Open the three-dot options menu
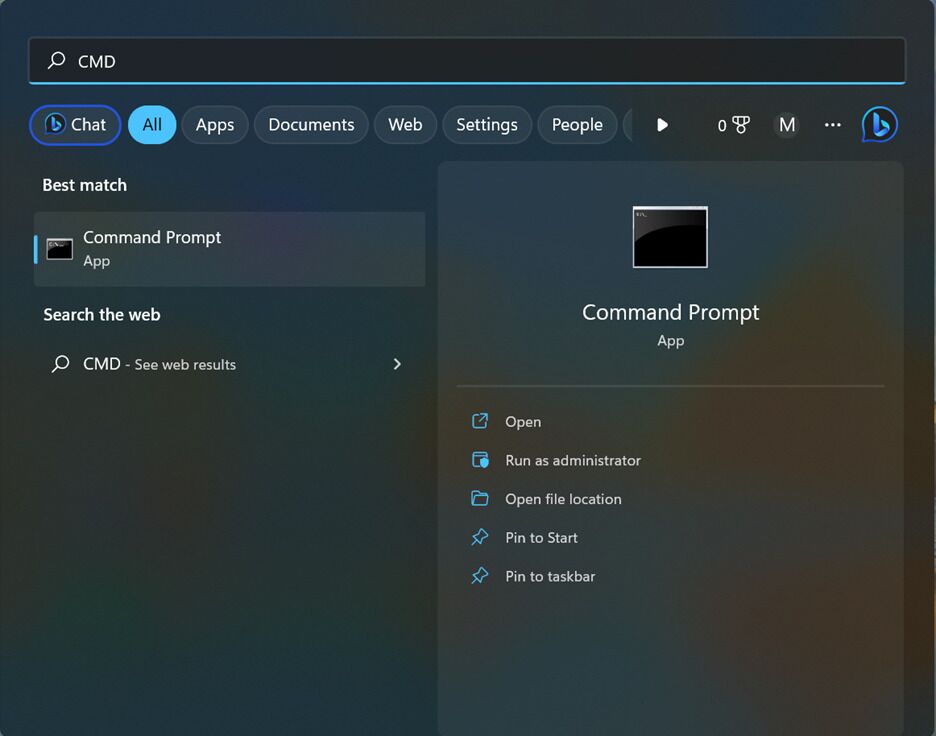 click(833, 125)
